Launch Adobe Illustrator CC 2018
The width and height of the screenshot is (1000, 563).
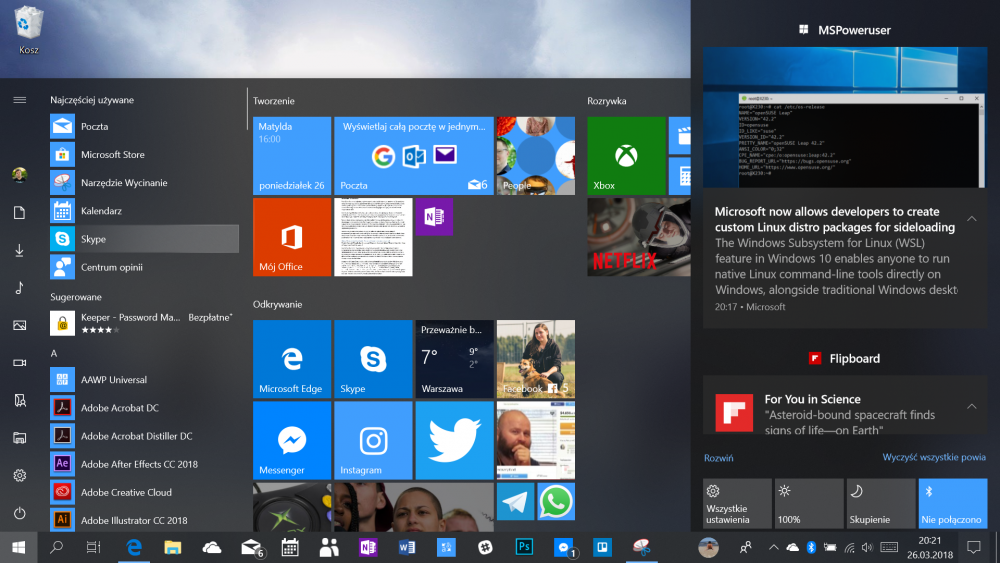pyautogui.click(x=144, y=520)
